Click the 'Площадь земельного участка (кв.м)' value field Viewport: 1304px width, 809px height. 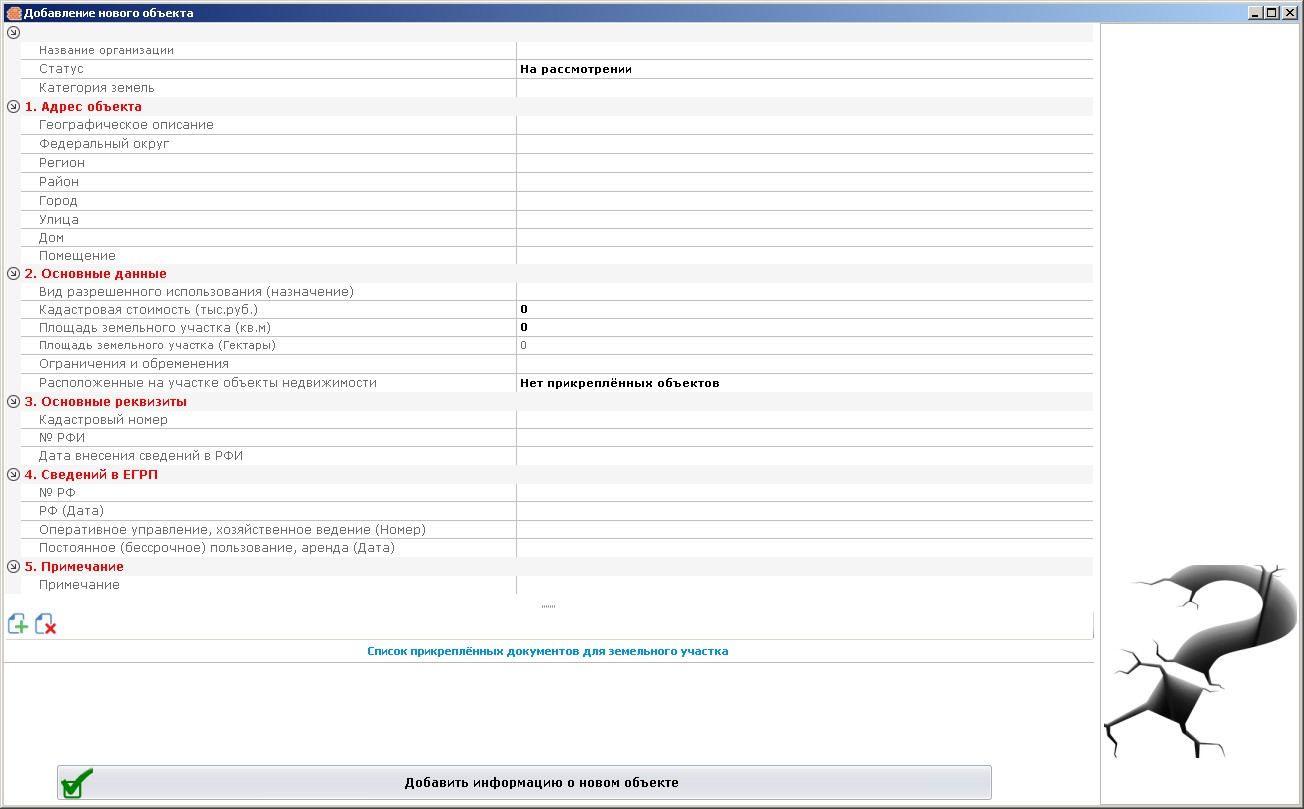805,328
